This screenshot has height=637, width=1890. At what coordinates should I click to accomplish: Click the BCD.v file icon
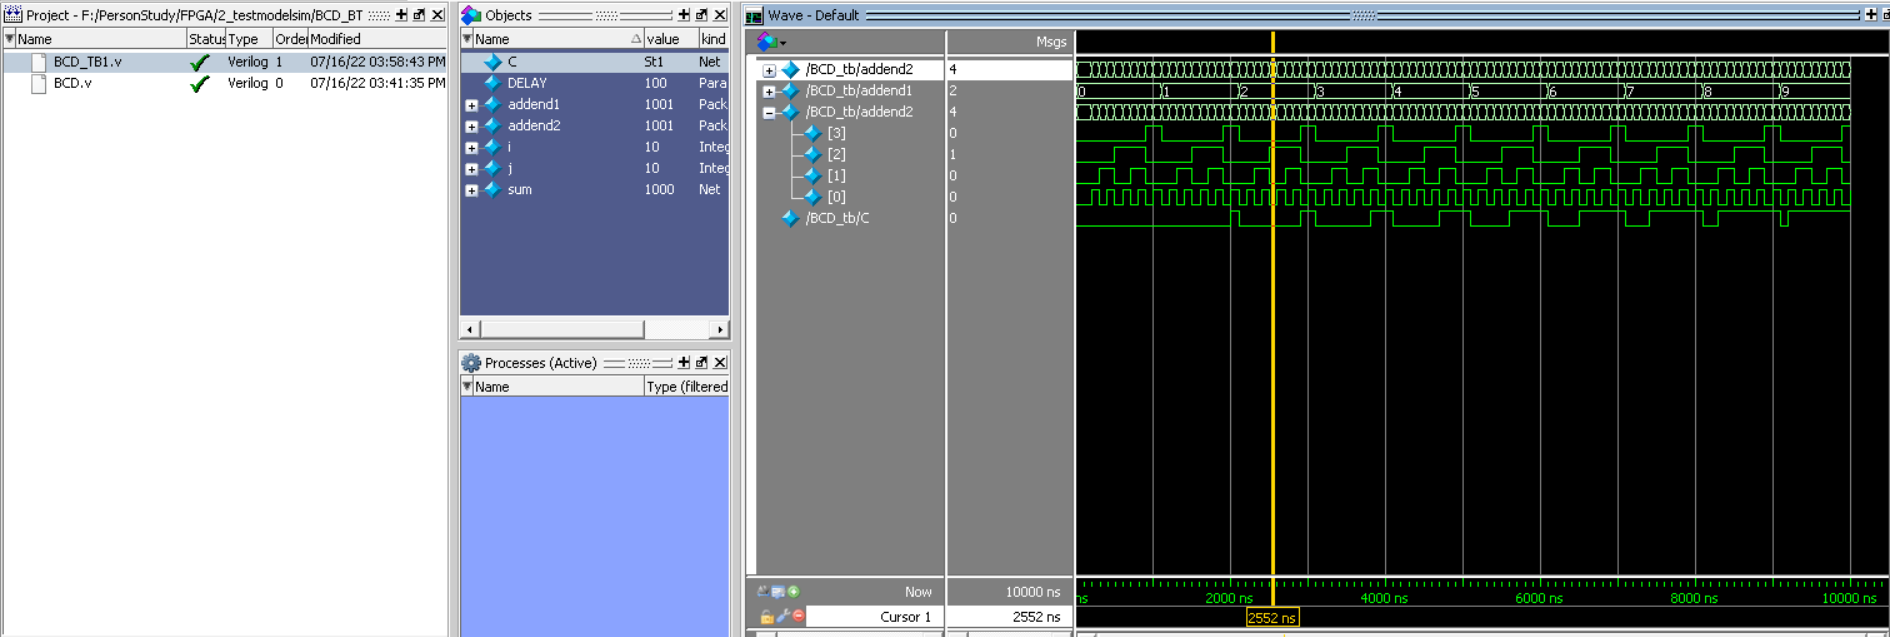[x=39, y=84]
